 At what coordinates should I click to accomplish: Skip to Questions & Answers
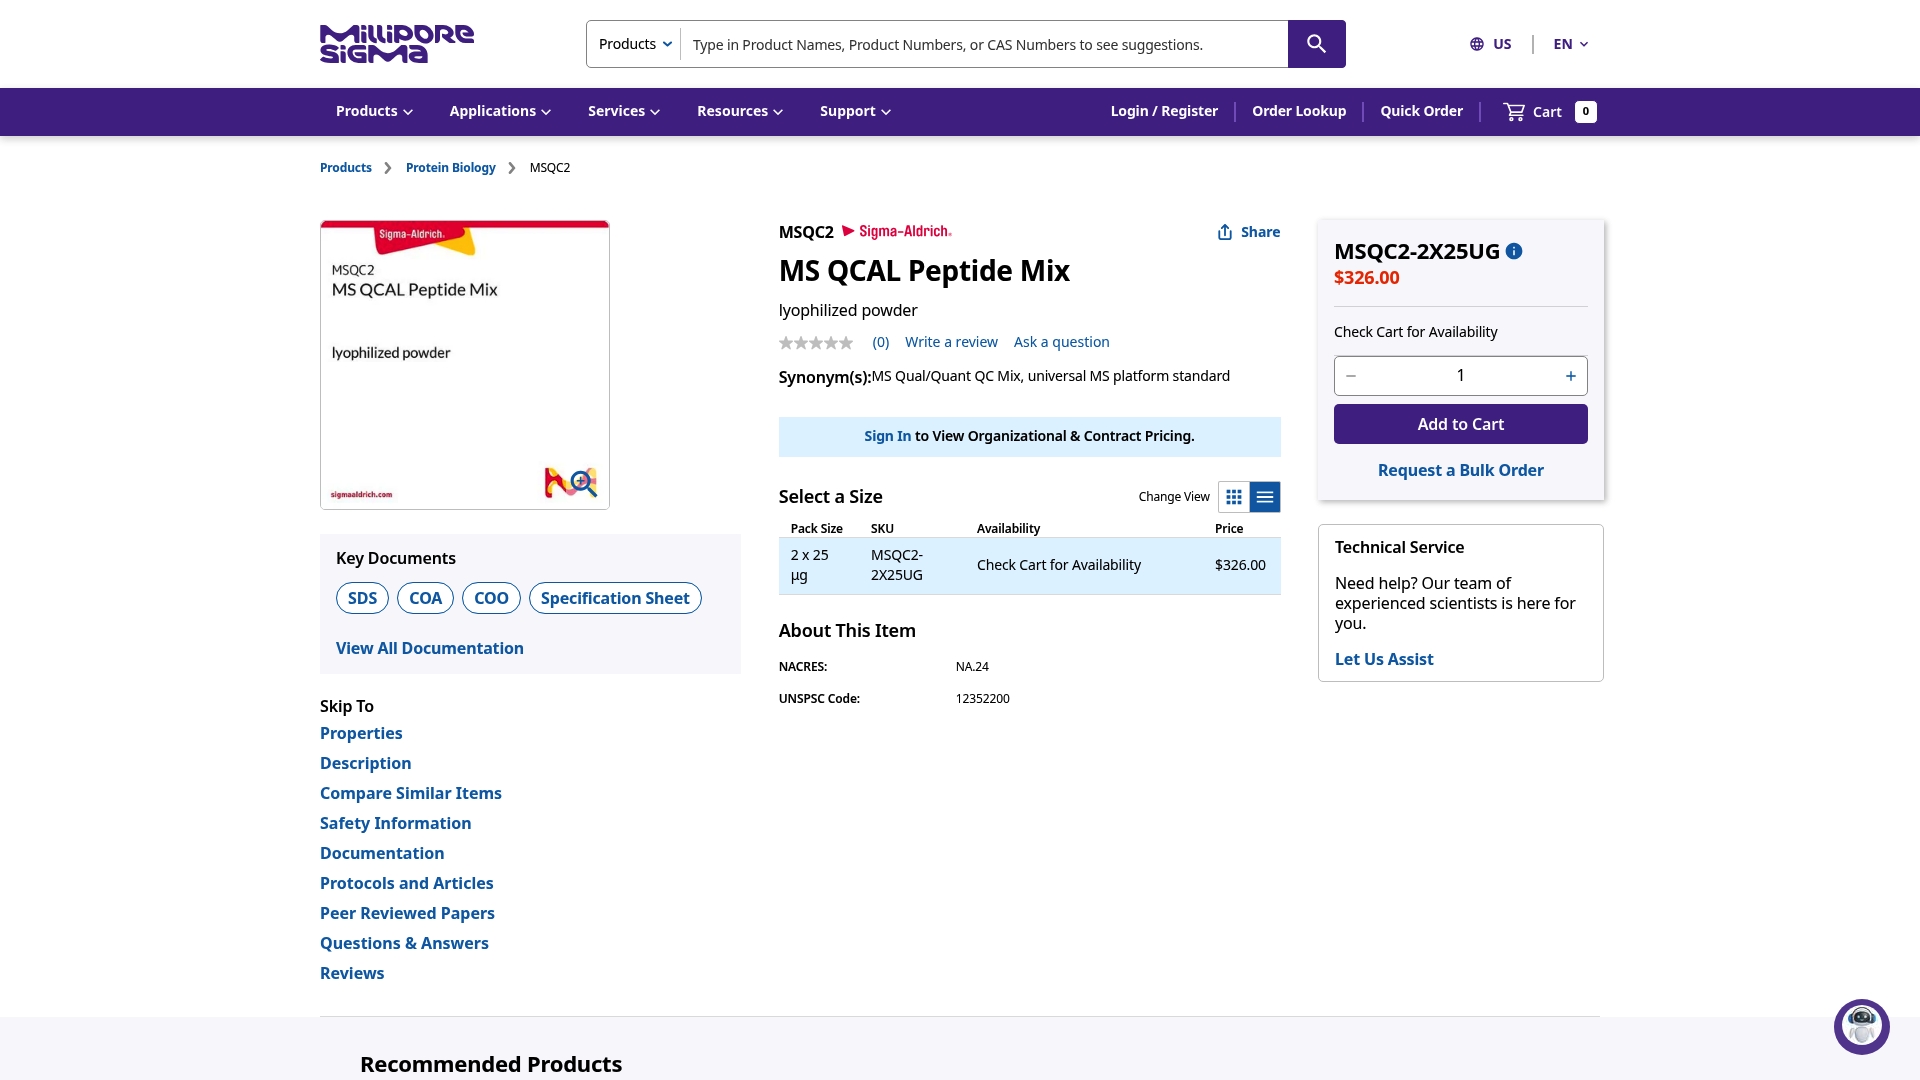(404, 943)
